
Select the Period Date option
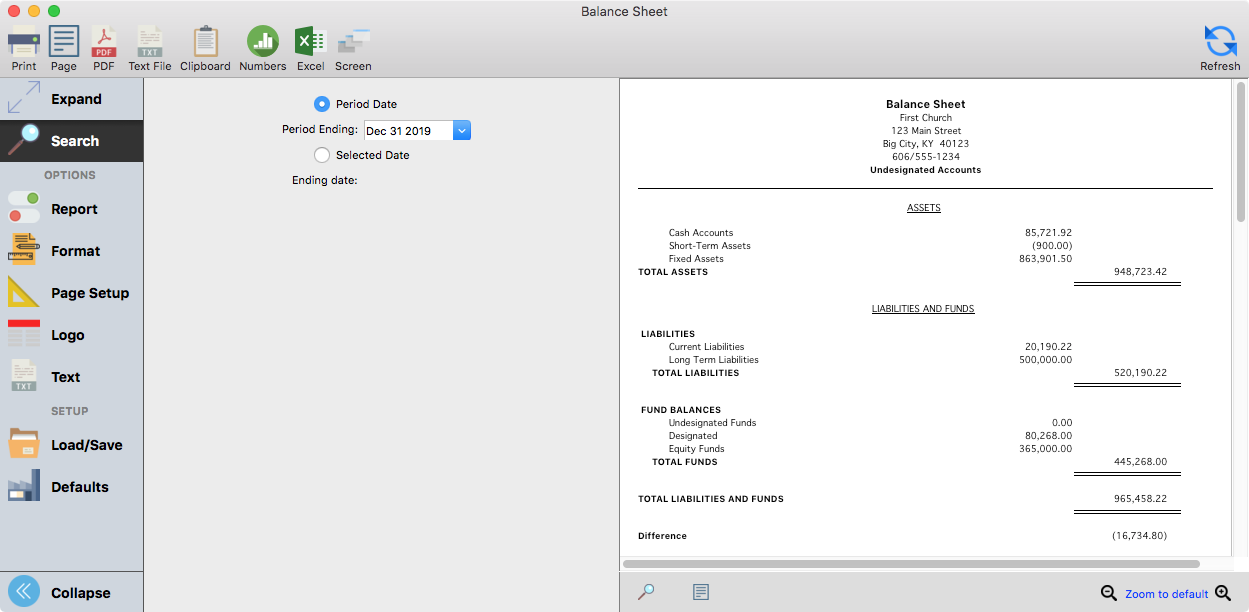point(322,103)
